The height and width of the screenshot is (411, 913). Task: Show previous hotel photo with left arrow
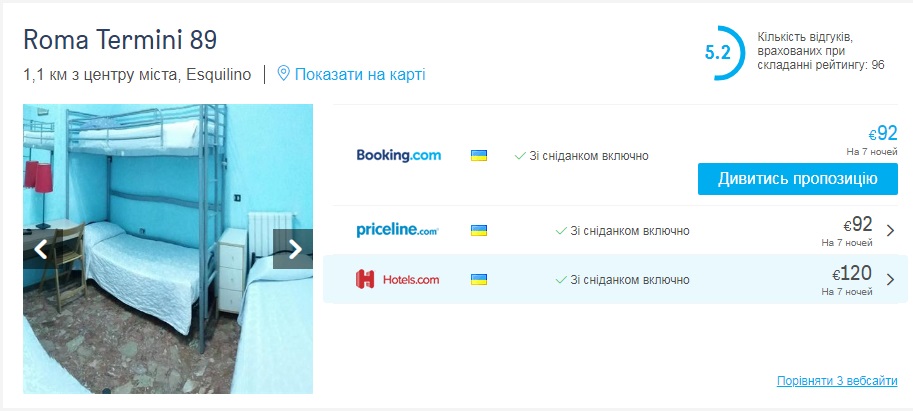coord(42,249)
